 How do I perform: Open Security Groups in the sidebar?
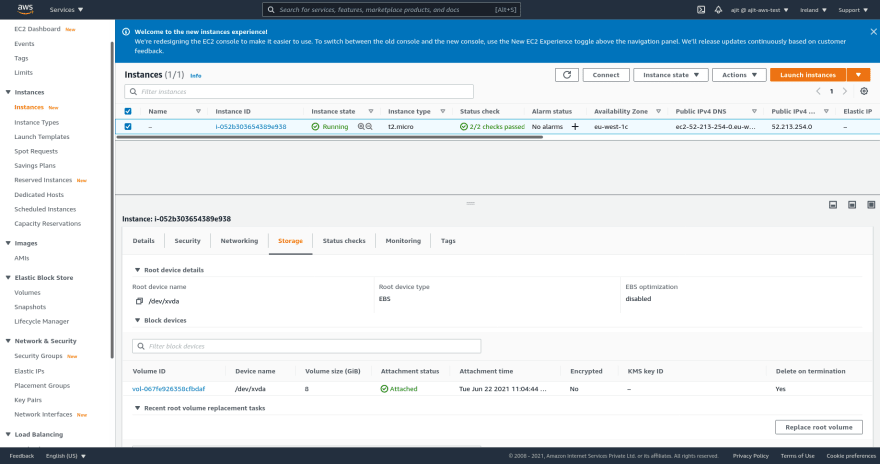[x=38, y=356]
